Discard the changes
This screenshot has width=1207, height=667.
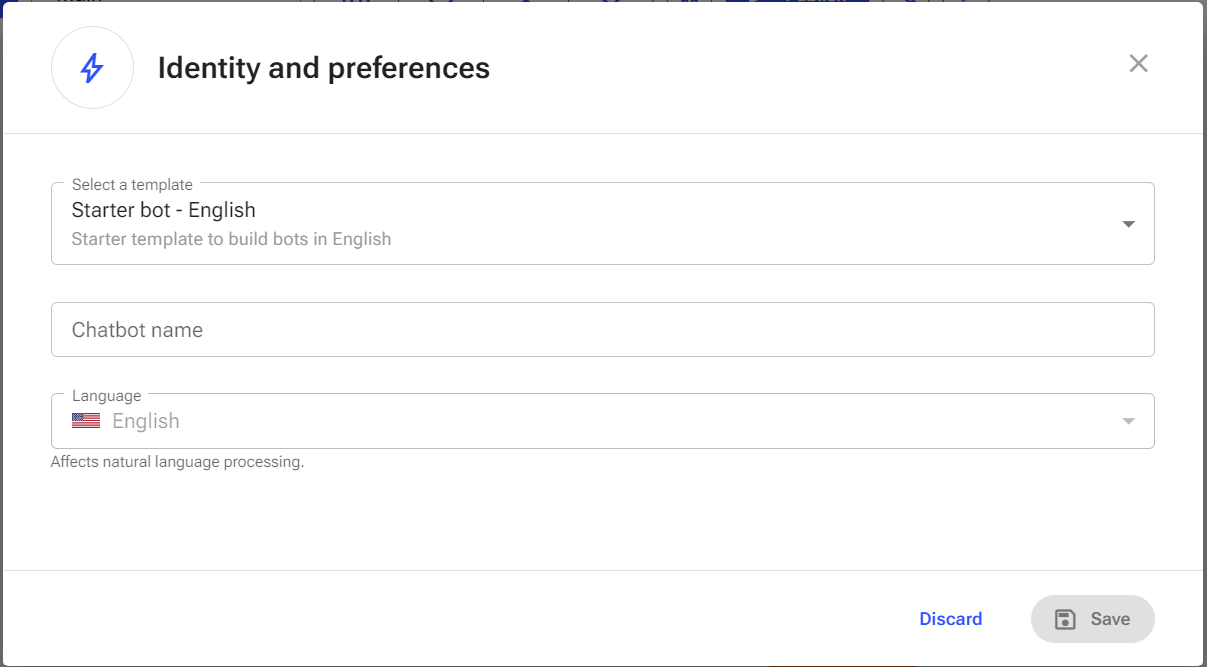coord(951,619)
